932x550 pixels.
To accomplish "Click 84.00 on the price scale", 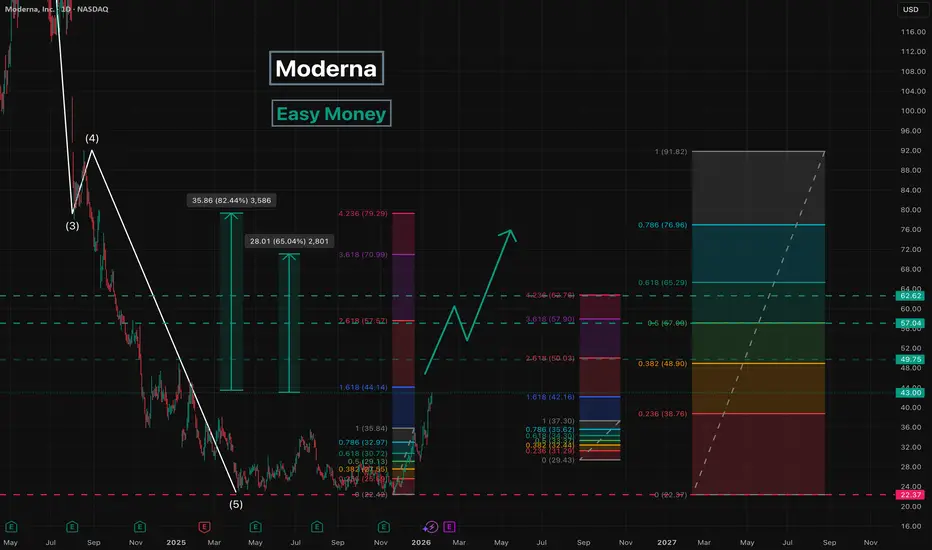I will [913, 190].
